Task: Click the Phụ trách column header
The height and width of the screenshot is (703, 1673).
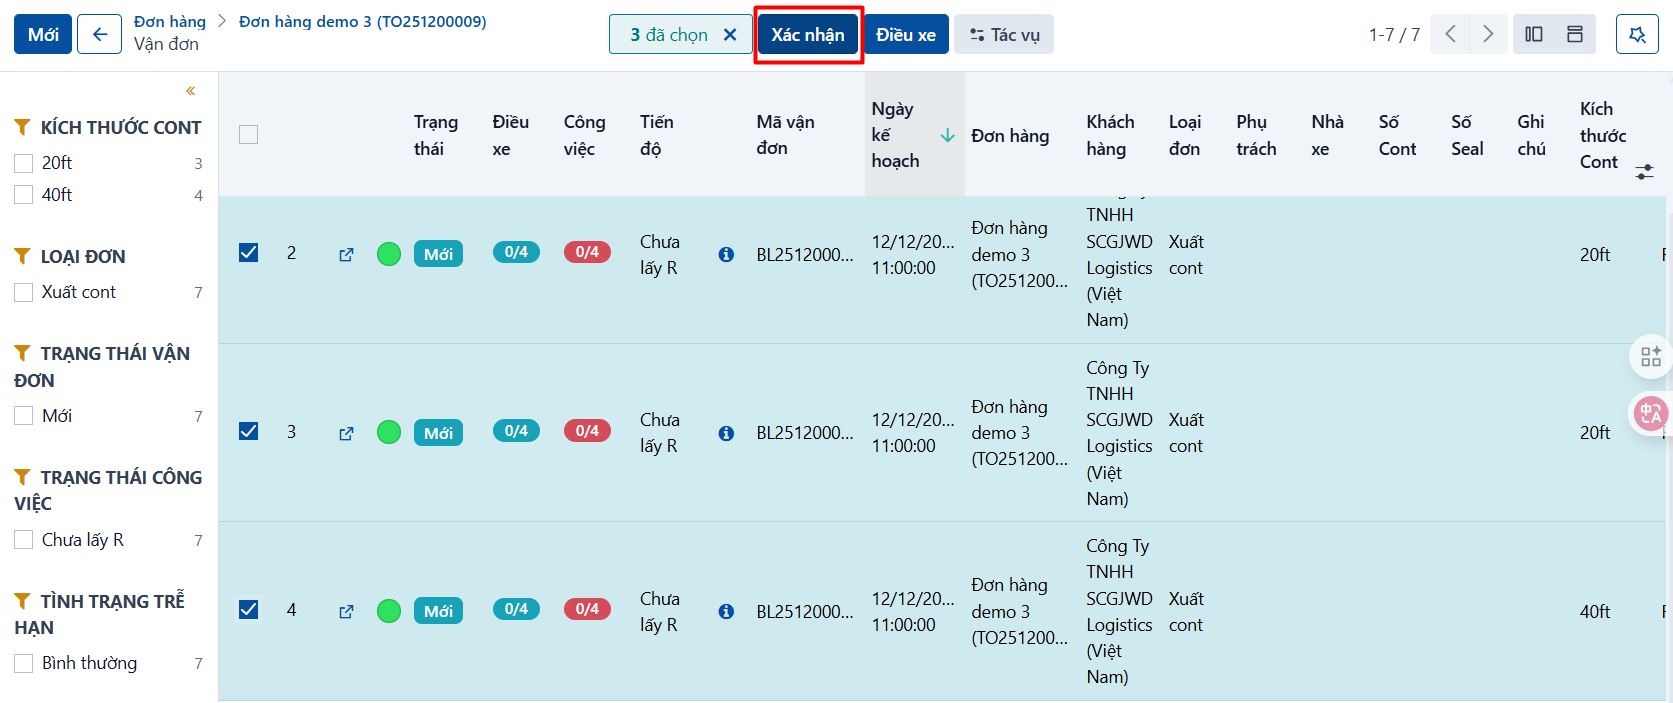Action: coord(1256,135)
